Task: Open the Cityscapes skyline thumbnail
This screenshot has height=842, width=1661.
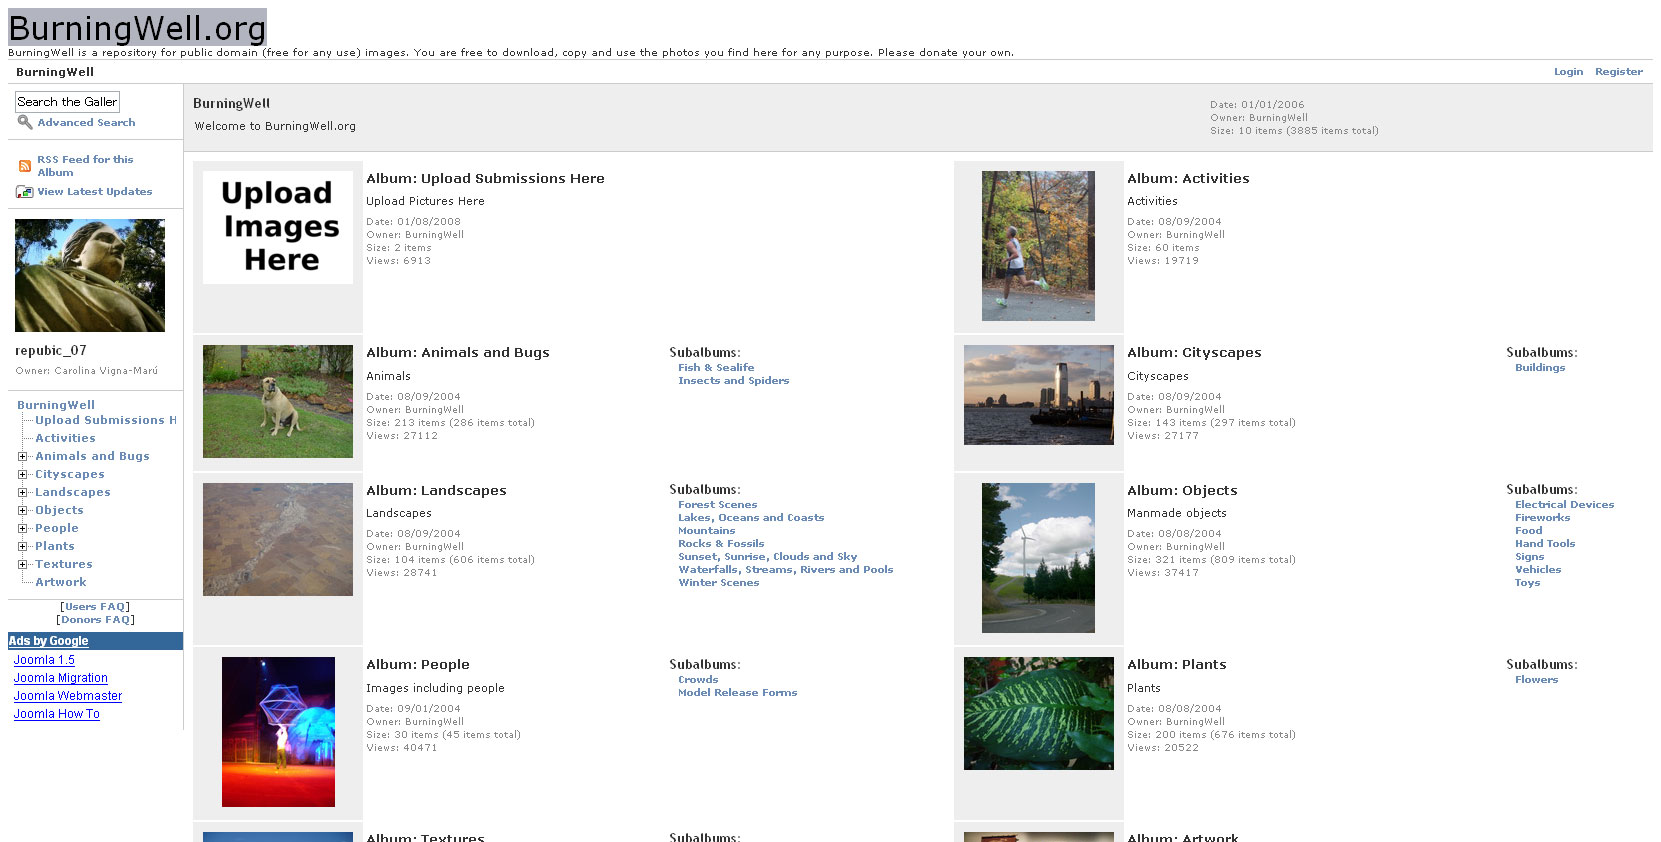Action: pyautogui.click(x=1038, y=395)
